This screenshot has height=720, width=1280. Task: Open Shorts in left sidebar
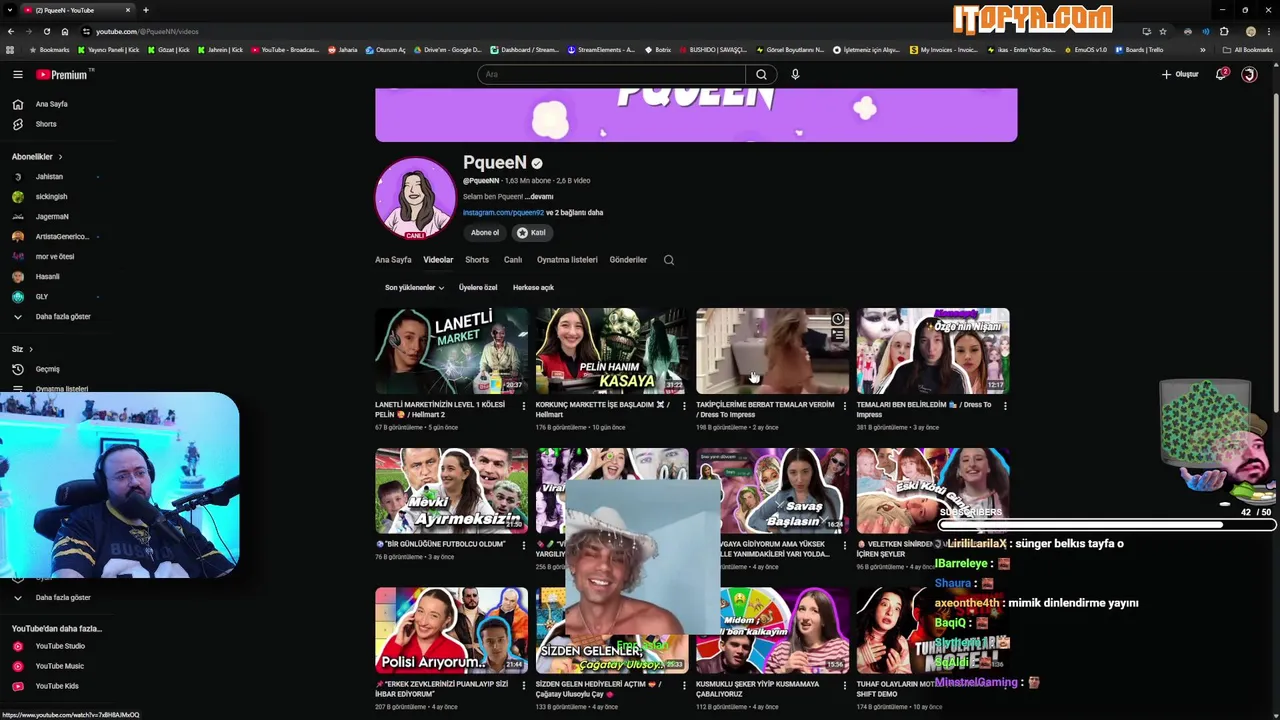(46, 124)
